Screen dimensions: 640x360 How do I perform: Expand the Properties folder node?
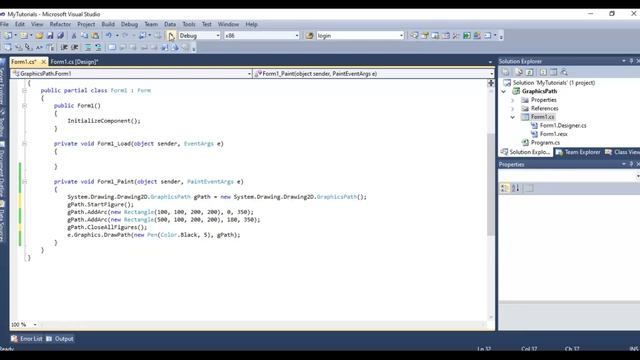click(513, 100)
